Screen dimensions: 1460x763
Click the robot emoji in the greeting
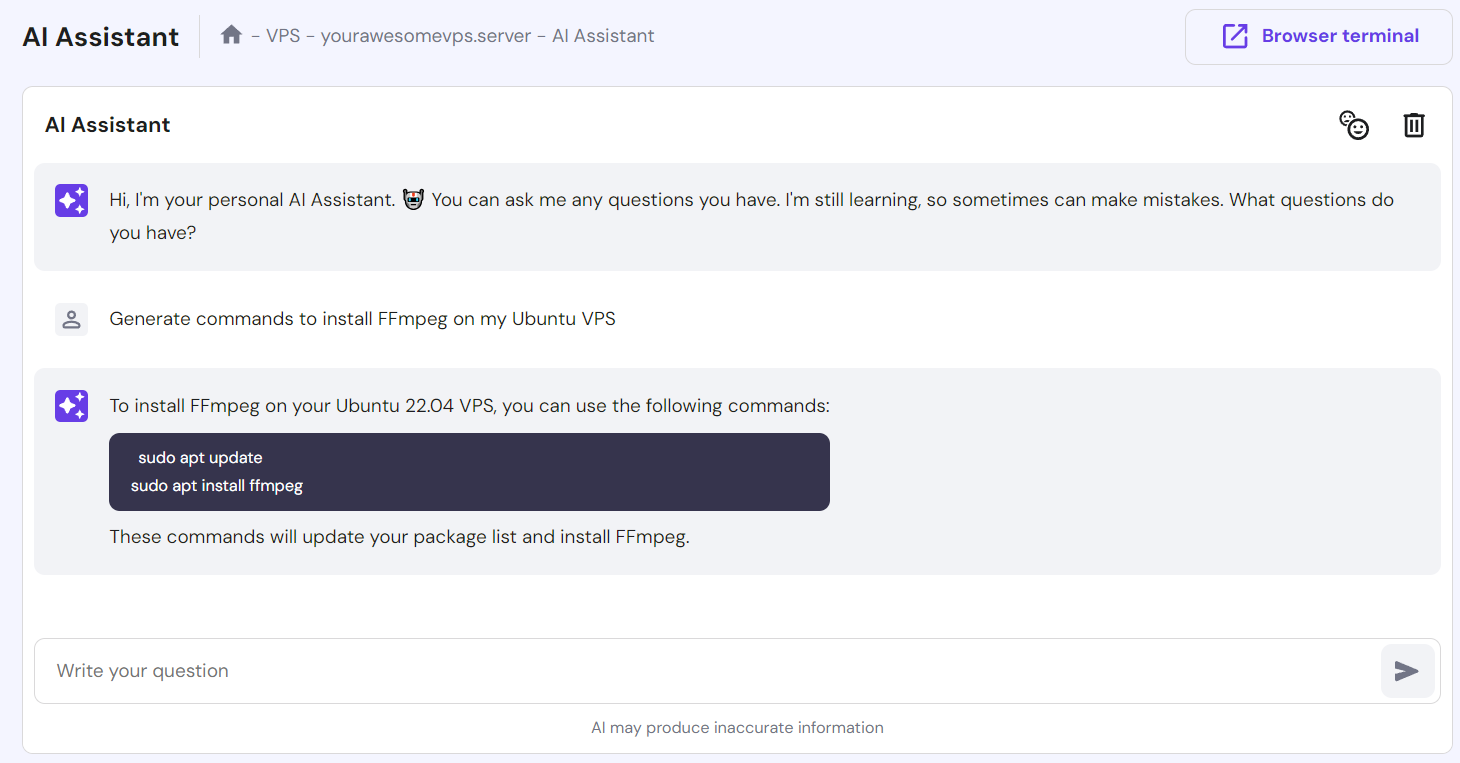[x=413, y=200]
